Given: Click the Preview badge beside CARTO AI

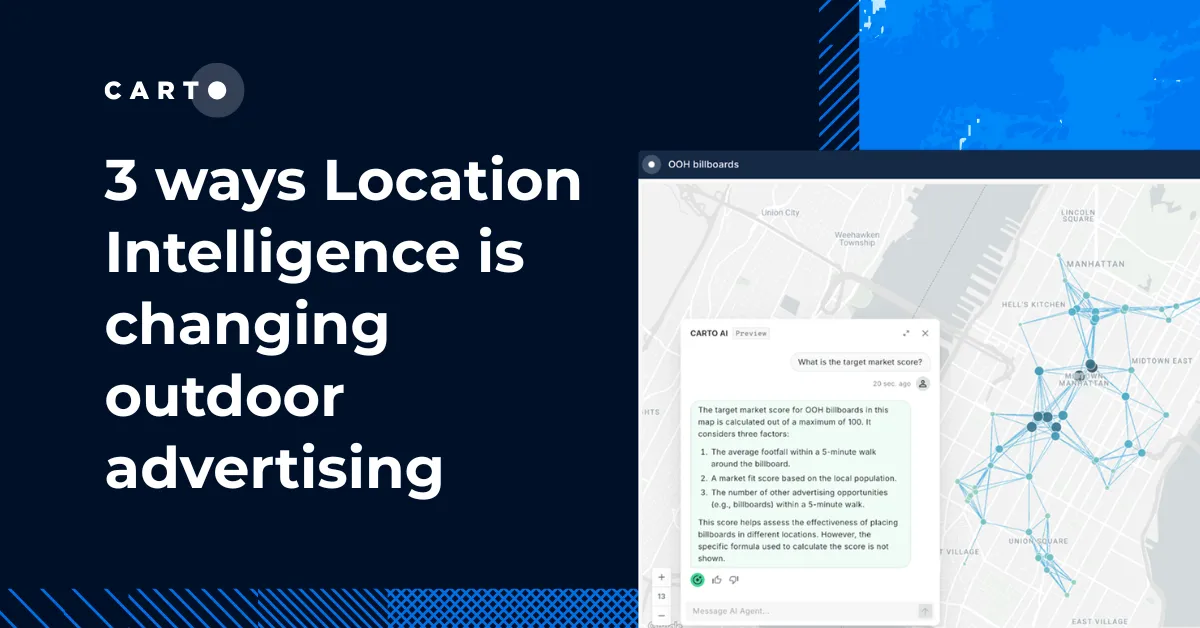Looking at the screenshot, I should click(751, 333).
